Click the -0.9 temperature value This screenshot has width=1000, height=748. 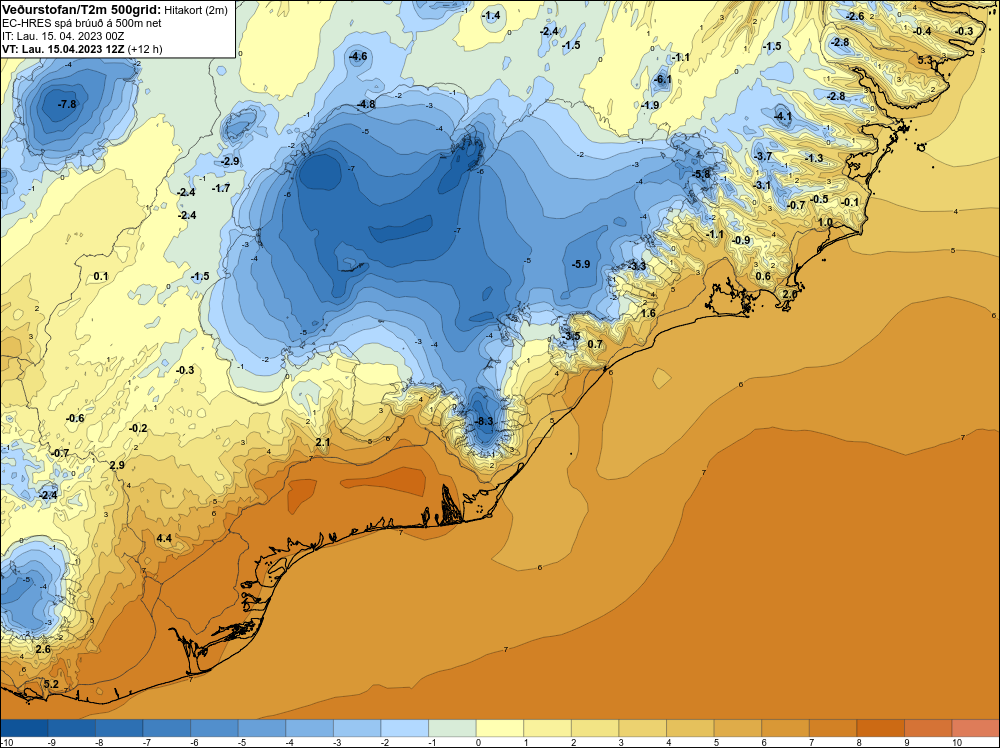(x=741, y=240)
